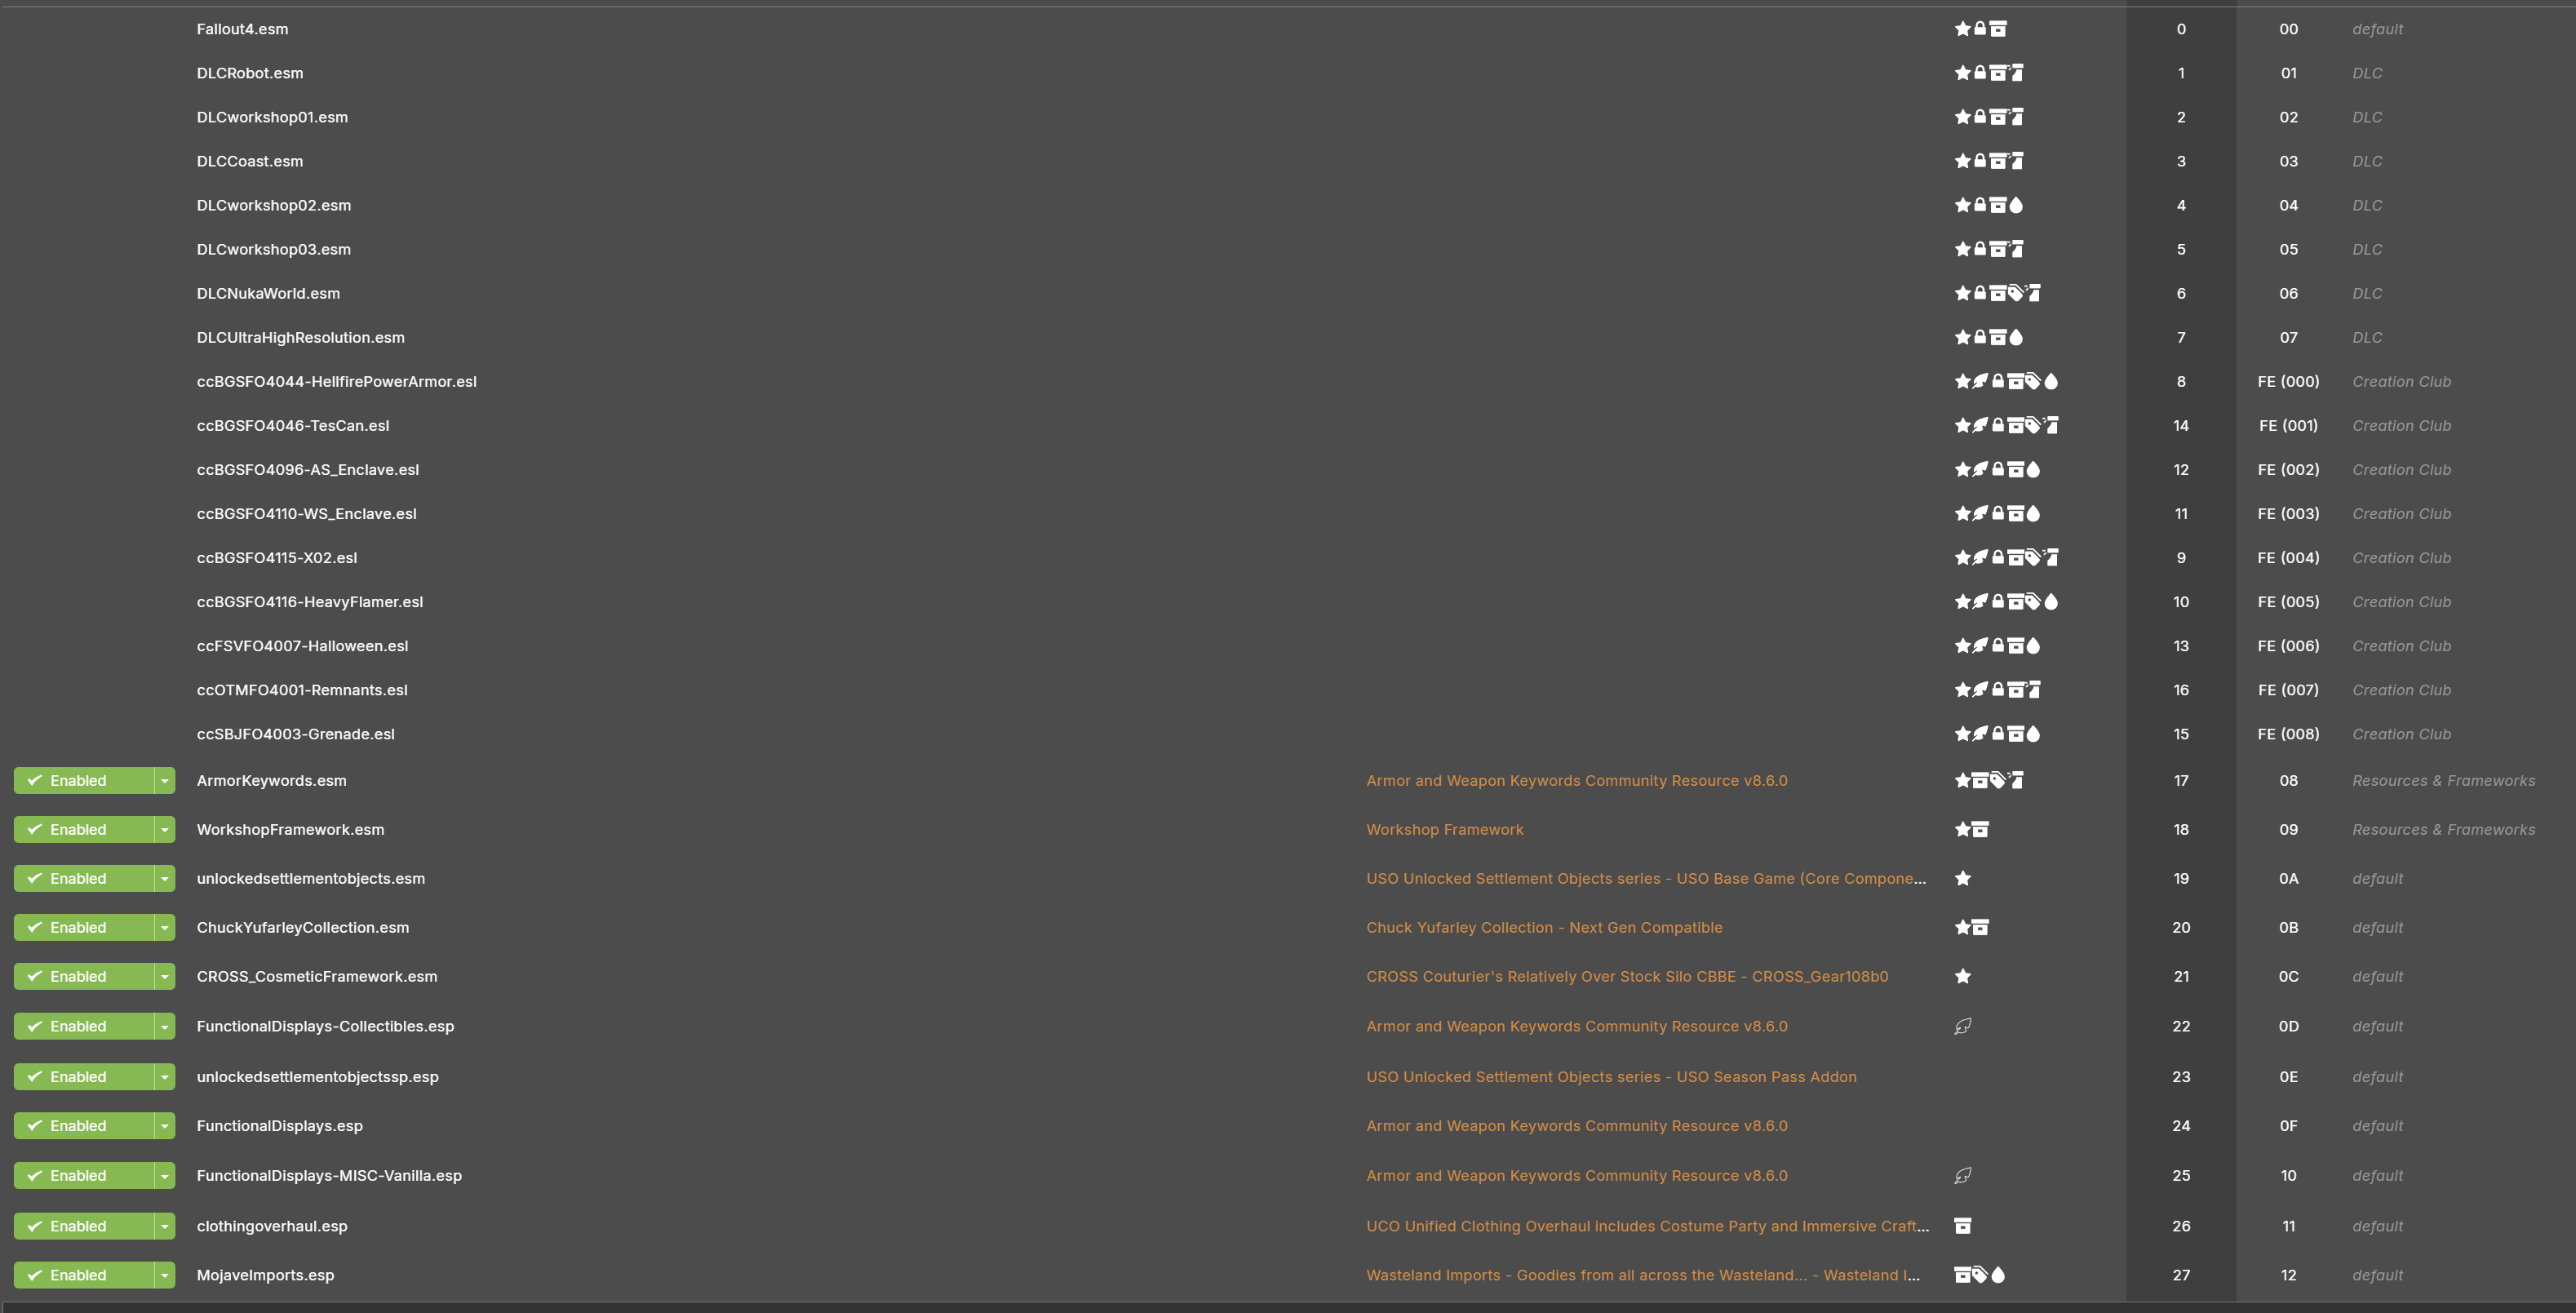
Task: Click mod index 0D for FunctionalDisplays-Collectibles.esp
Action: tap(2288, 1026)
